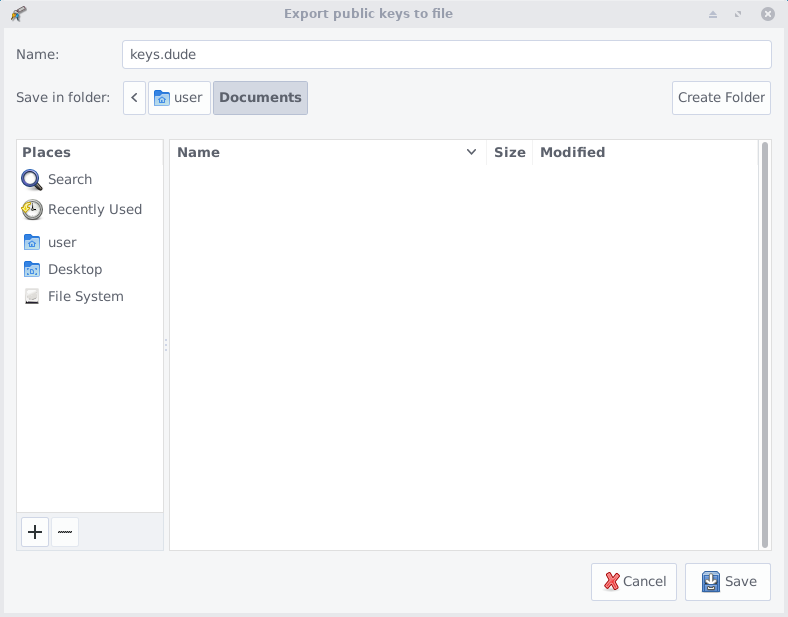This screenshot has height=617, width=788.
Task: Click the Save button
Action: [728, 582]
